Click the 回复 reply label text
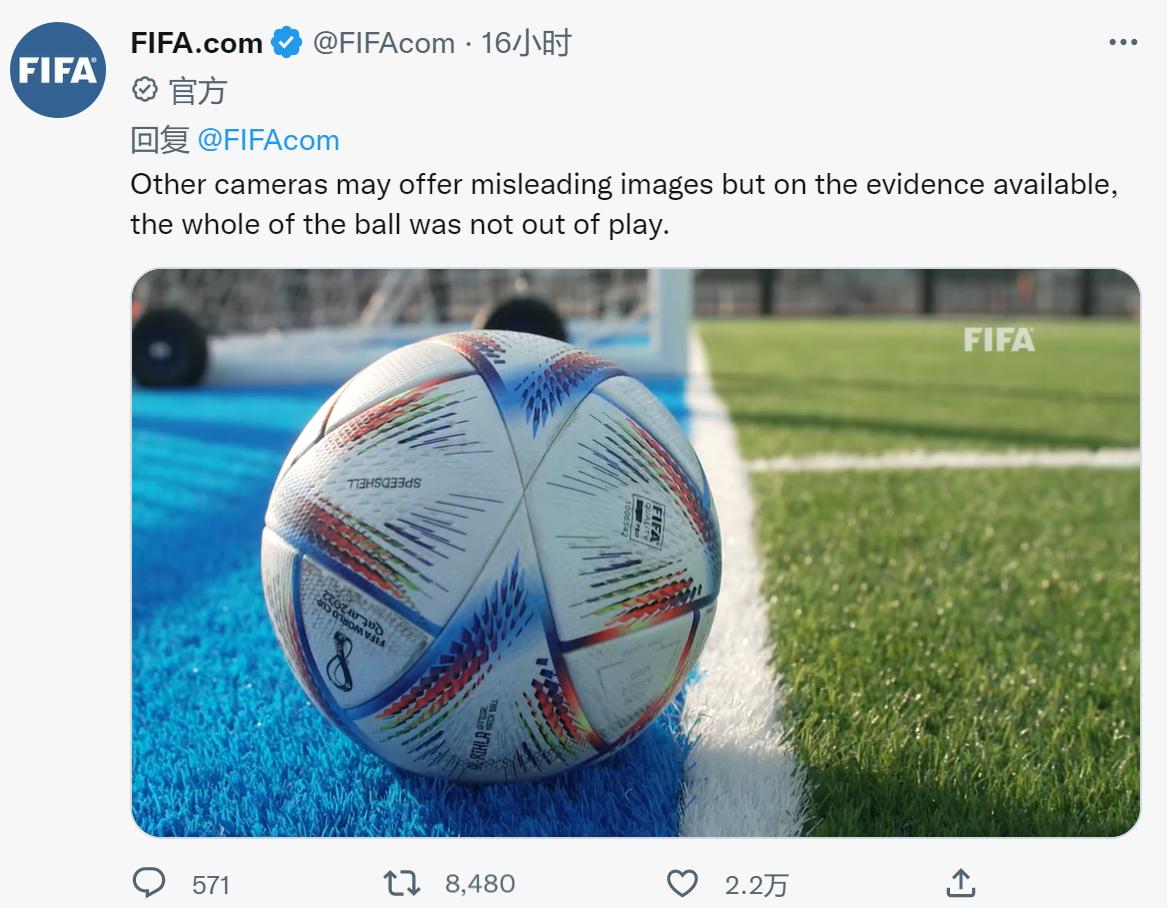This screenshot has width=1167, height=908. coord(160,140)
